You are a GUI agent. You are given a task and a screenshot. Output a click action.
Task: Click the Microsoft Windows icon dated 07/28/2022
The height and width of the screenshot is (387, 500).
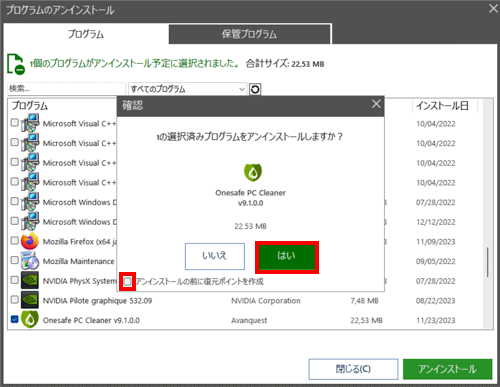(30, 202)
